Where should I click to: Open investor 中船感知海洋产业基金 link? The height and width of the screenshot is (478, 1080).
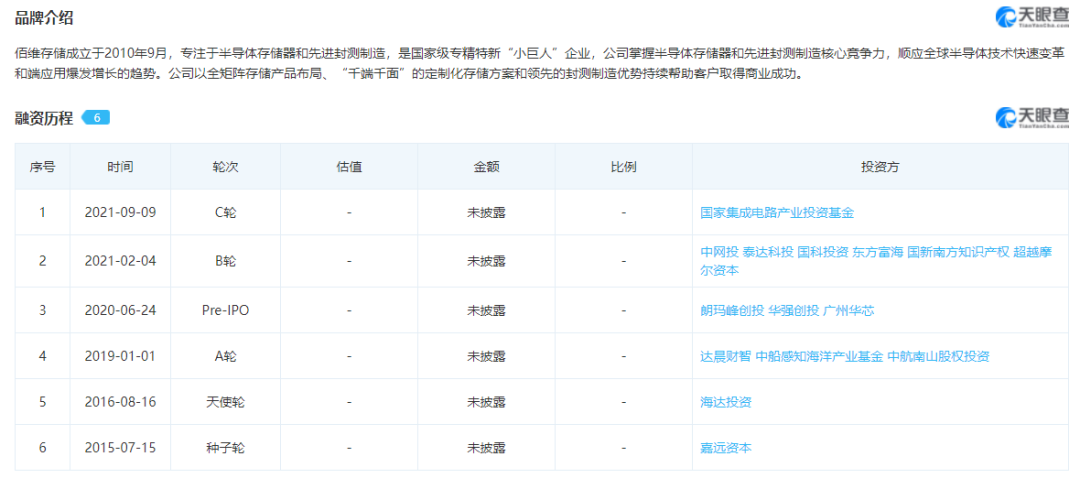tap(819, 356)
